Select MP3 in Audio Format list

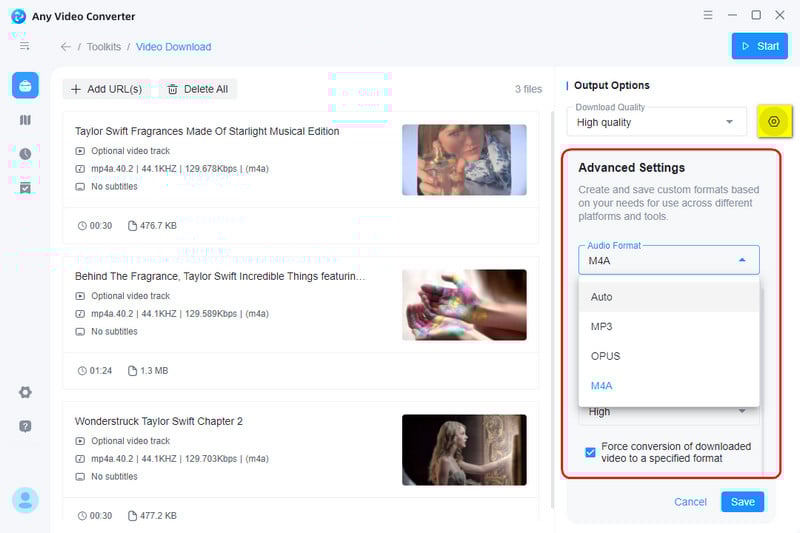point(669,326)
